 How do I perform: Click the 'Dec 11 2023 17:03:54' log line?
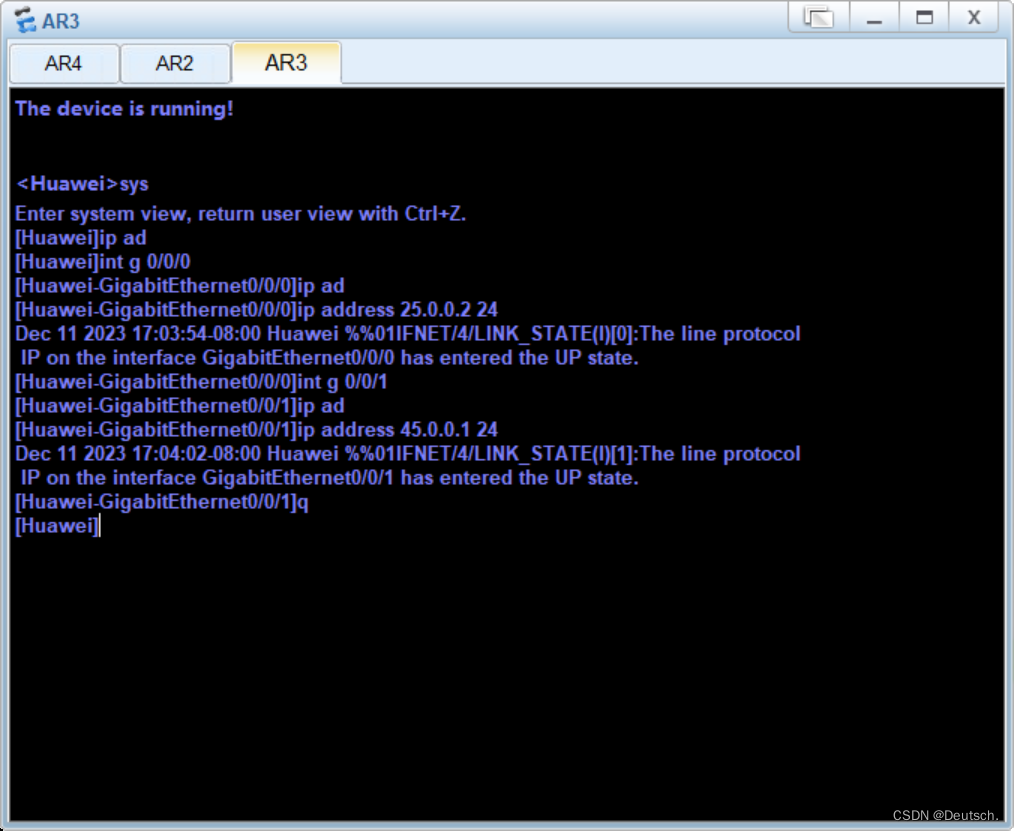[407, 334]
